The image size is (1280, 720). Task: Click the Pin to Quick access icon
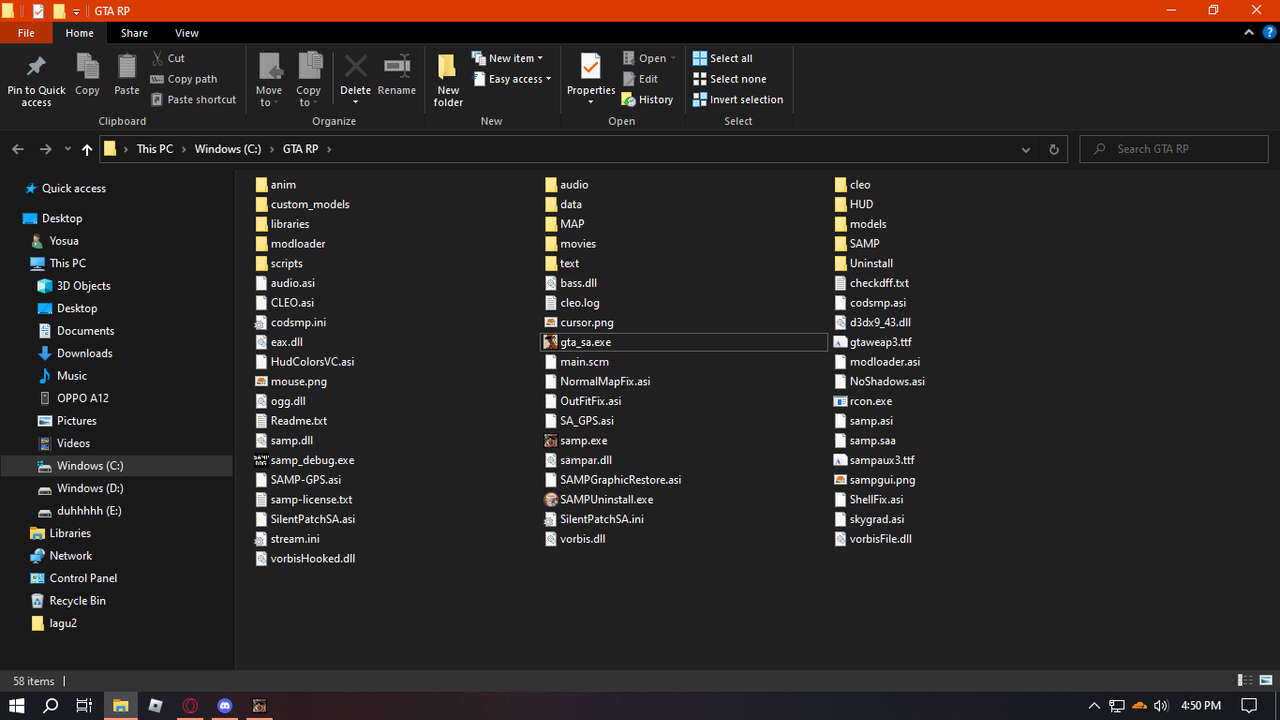coord(36,67)
